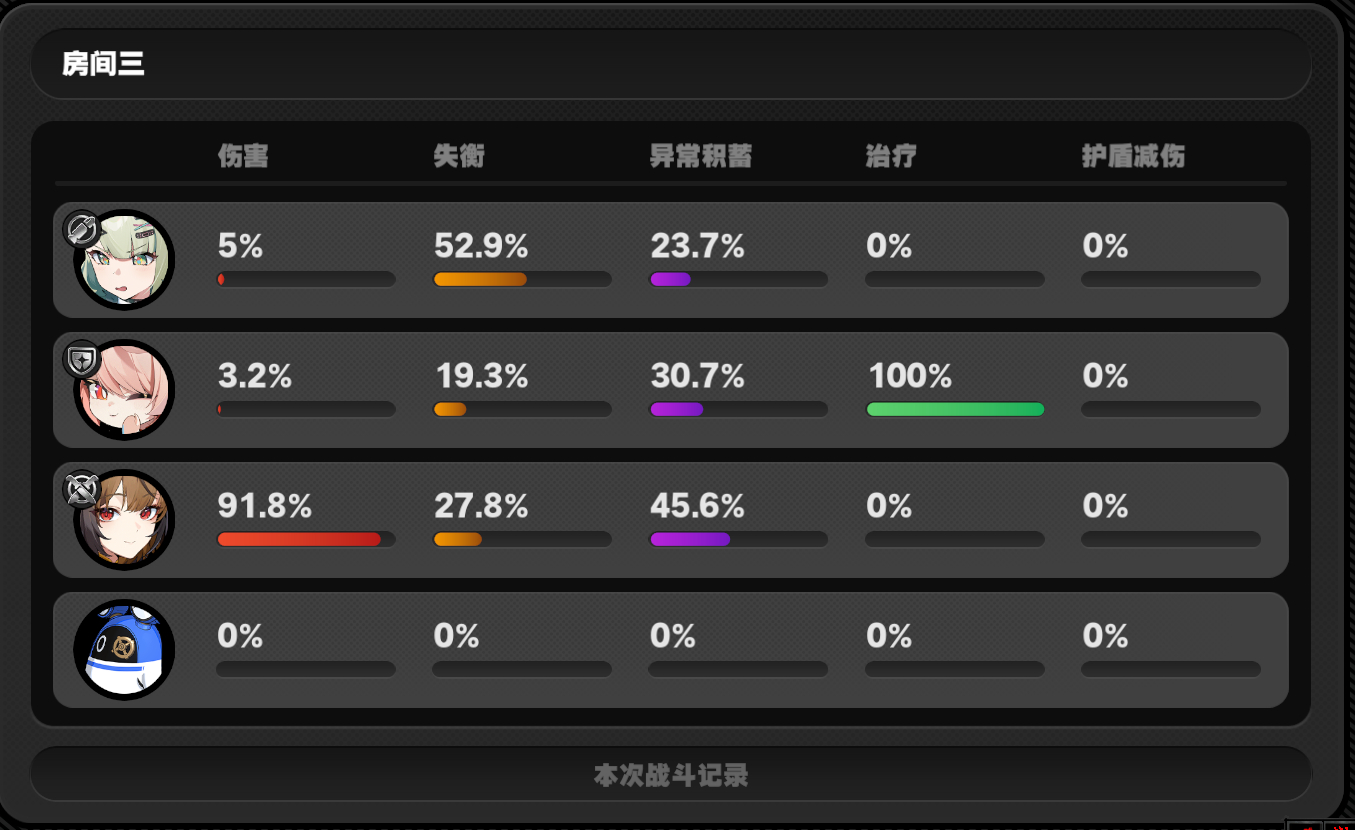Screen dimensions: 1355x830
Task: Click the crossed role badge on the brown-haired avatar
Action: tap(81, 489)
